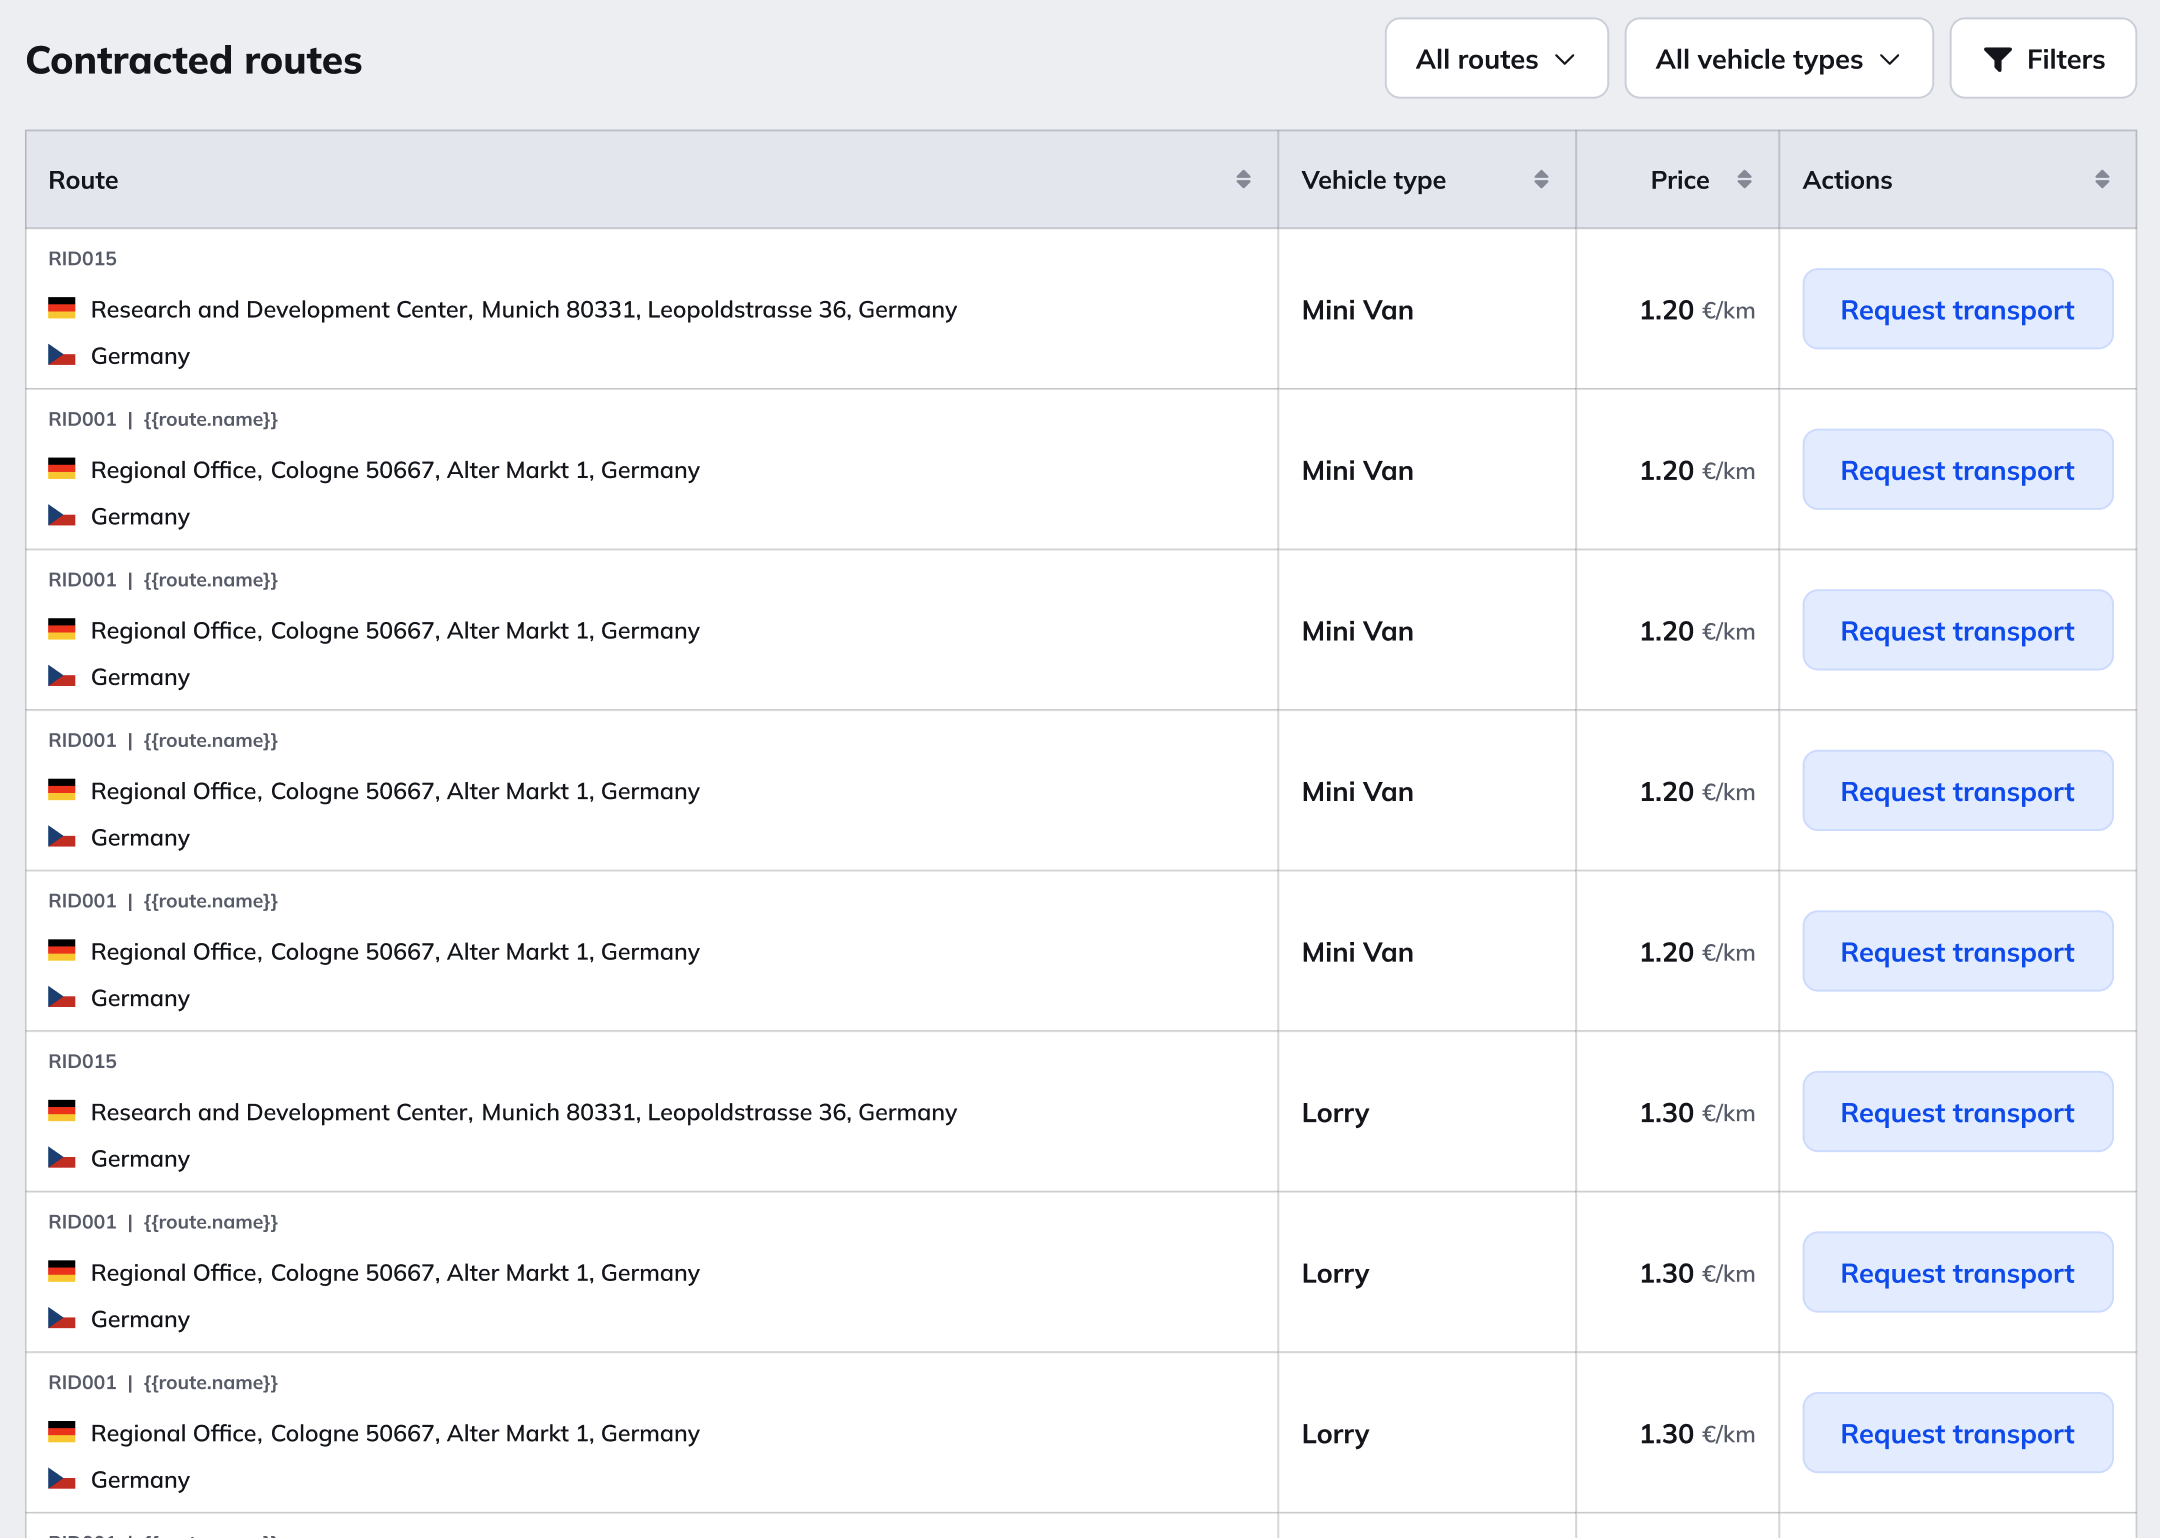Click the Route column sort icon
The width and height of the screenshot is (2160, 1538).
point(1243,180)
